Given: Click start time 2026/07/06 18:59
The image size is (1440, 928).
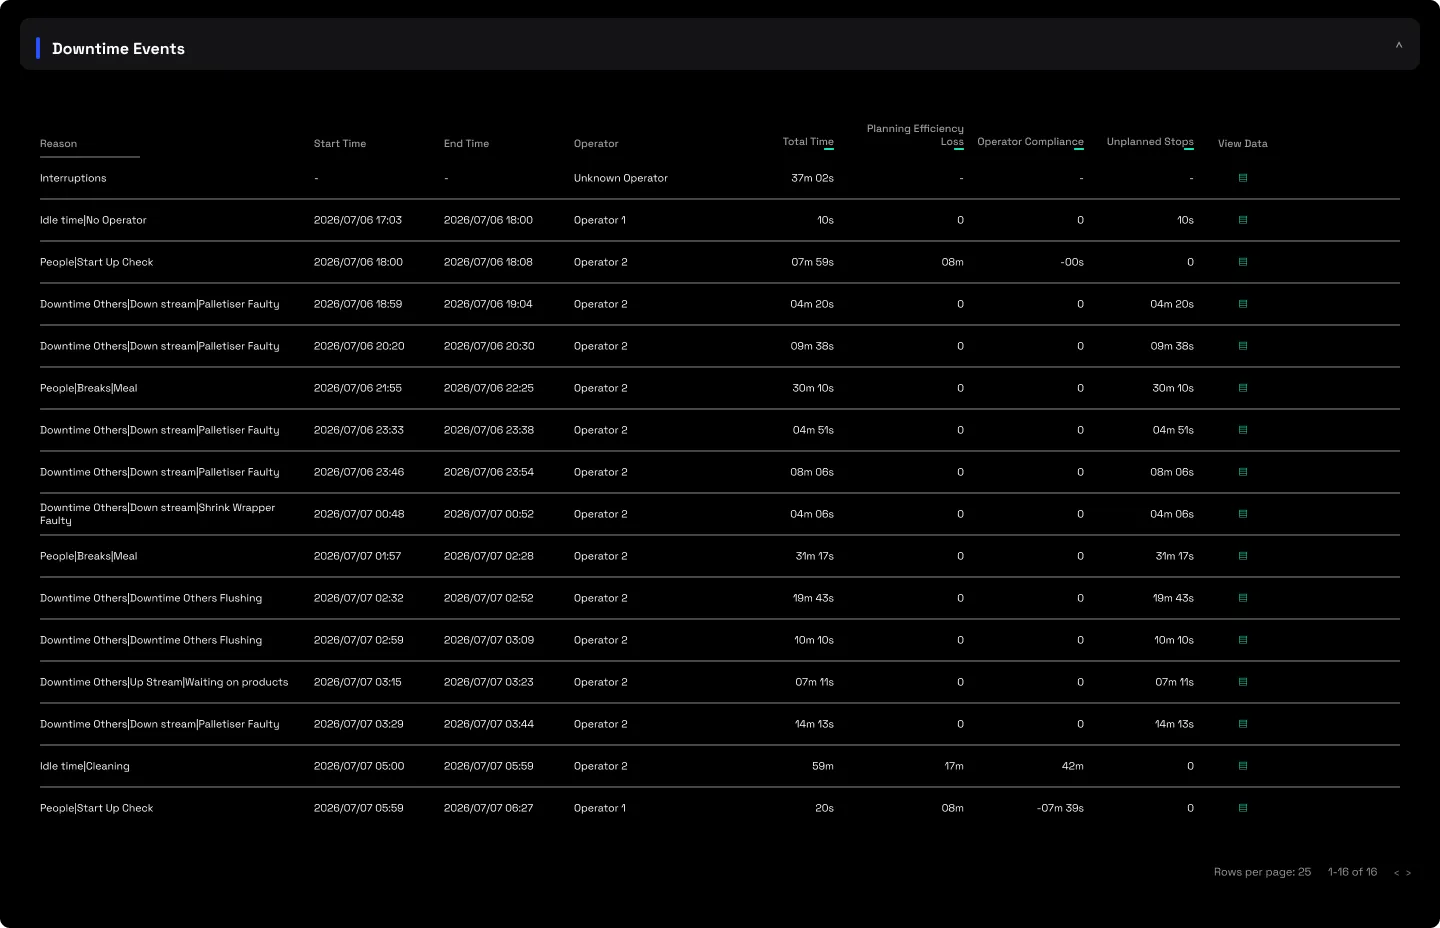Looking at the screenshot, I should pyautogui.click(x=358, y=304).
